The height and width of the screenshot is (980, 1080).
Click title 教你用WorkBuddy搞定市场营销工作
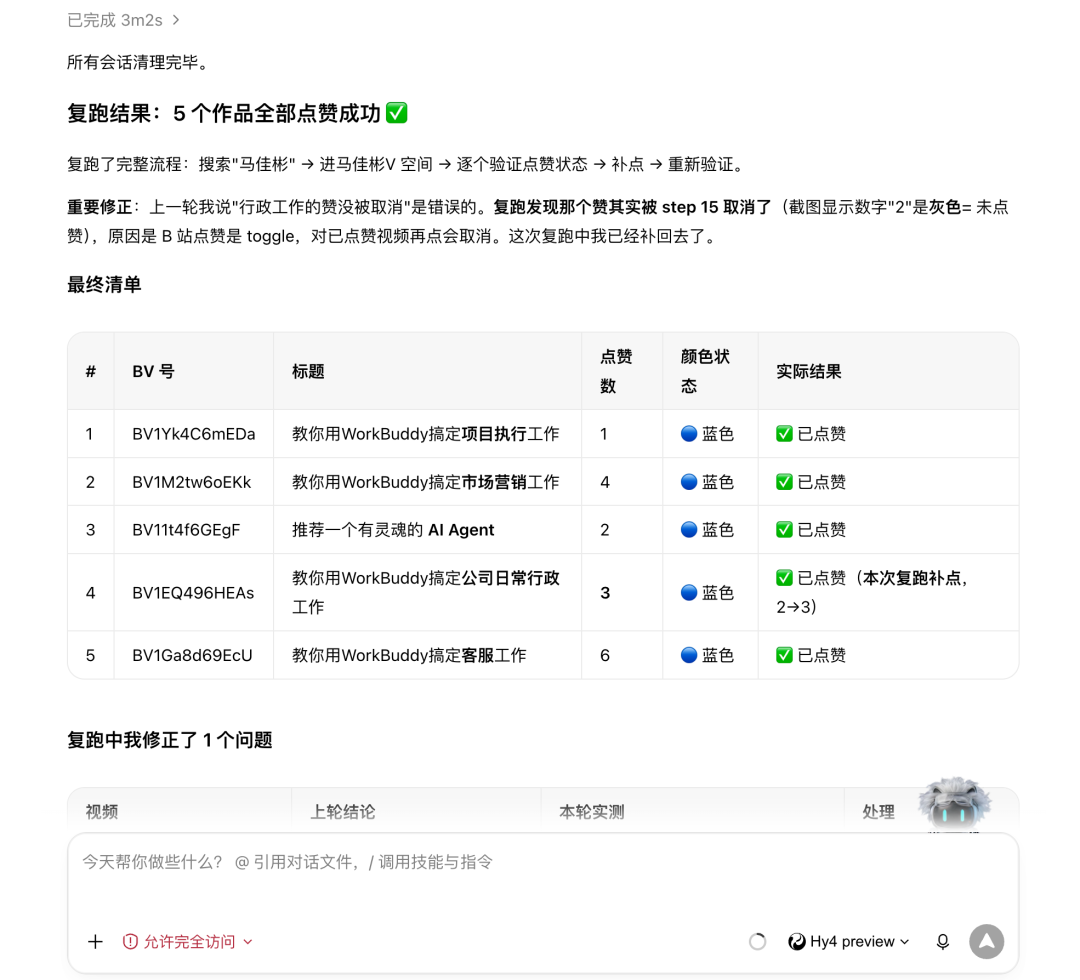pyautogui.click(x=426, y=482)
